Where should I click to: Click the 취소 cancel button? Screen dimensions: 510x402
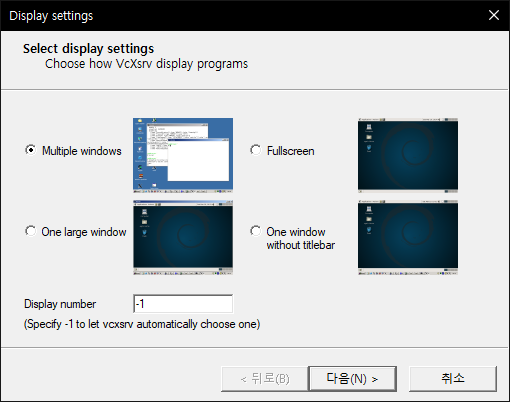453,379
